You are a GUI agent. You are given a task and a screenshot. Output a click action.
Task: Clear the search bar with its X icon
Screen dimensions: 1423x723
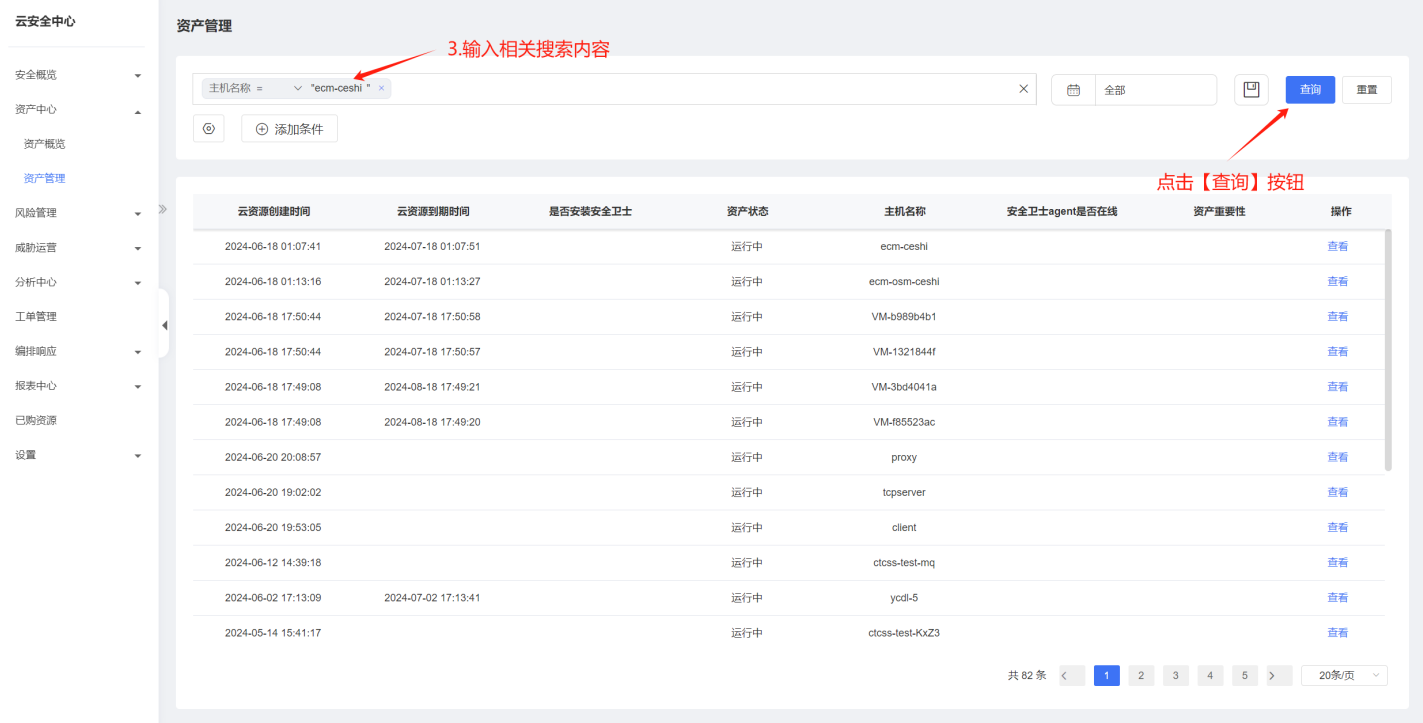click(1023, 89)
